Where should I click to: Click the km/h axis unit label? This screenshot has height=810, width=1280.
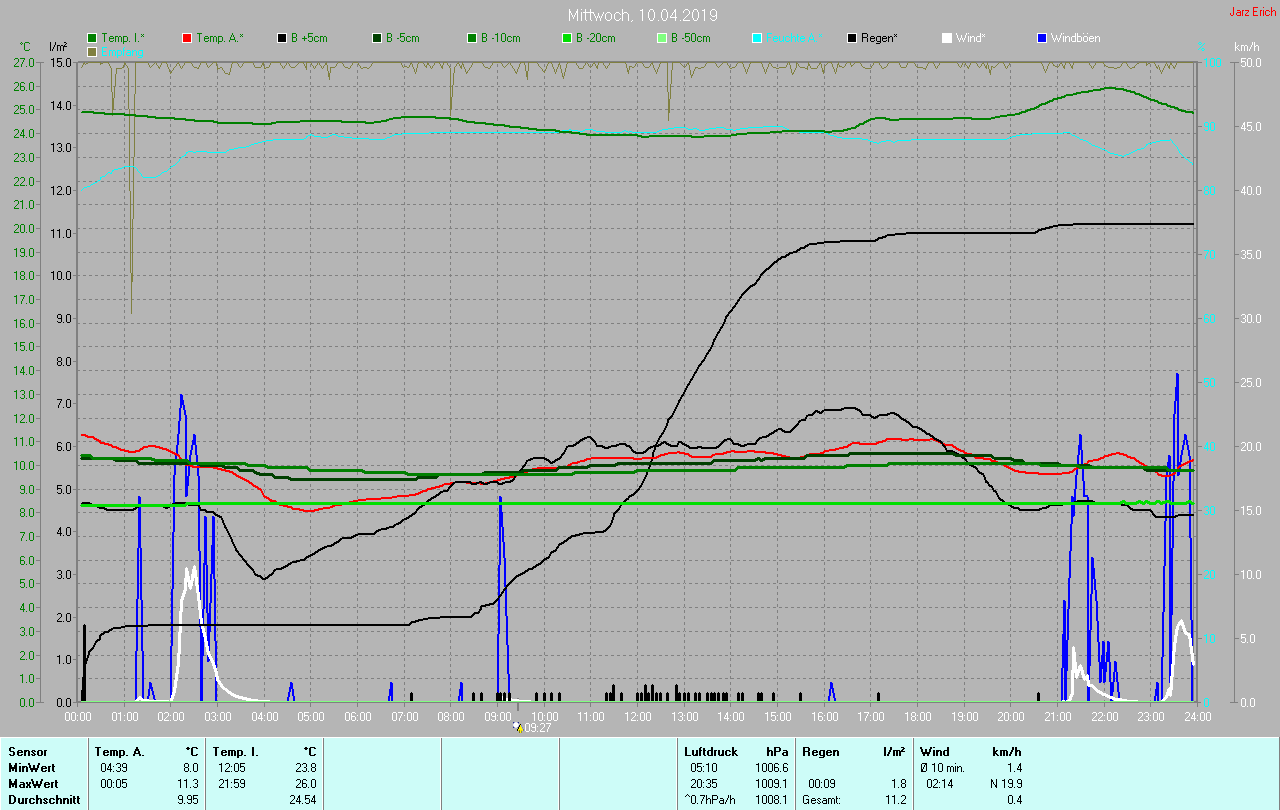click(x=1246, y=47)
